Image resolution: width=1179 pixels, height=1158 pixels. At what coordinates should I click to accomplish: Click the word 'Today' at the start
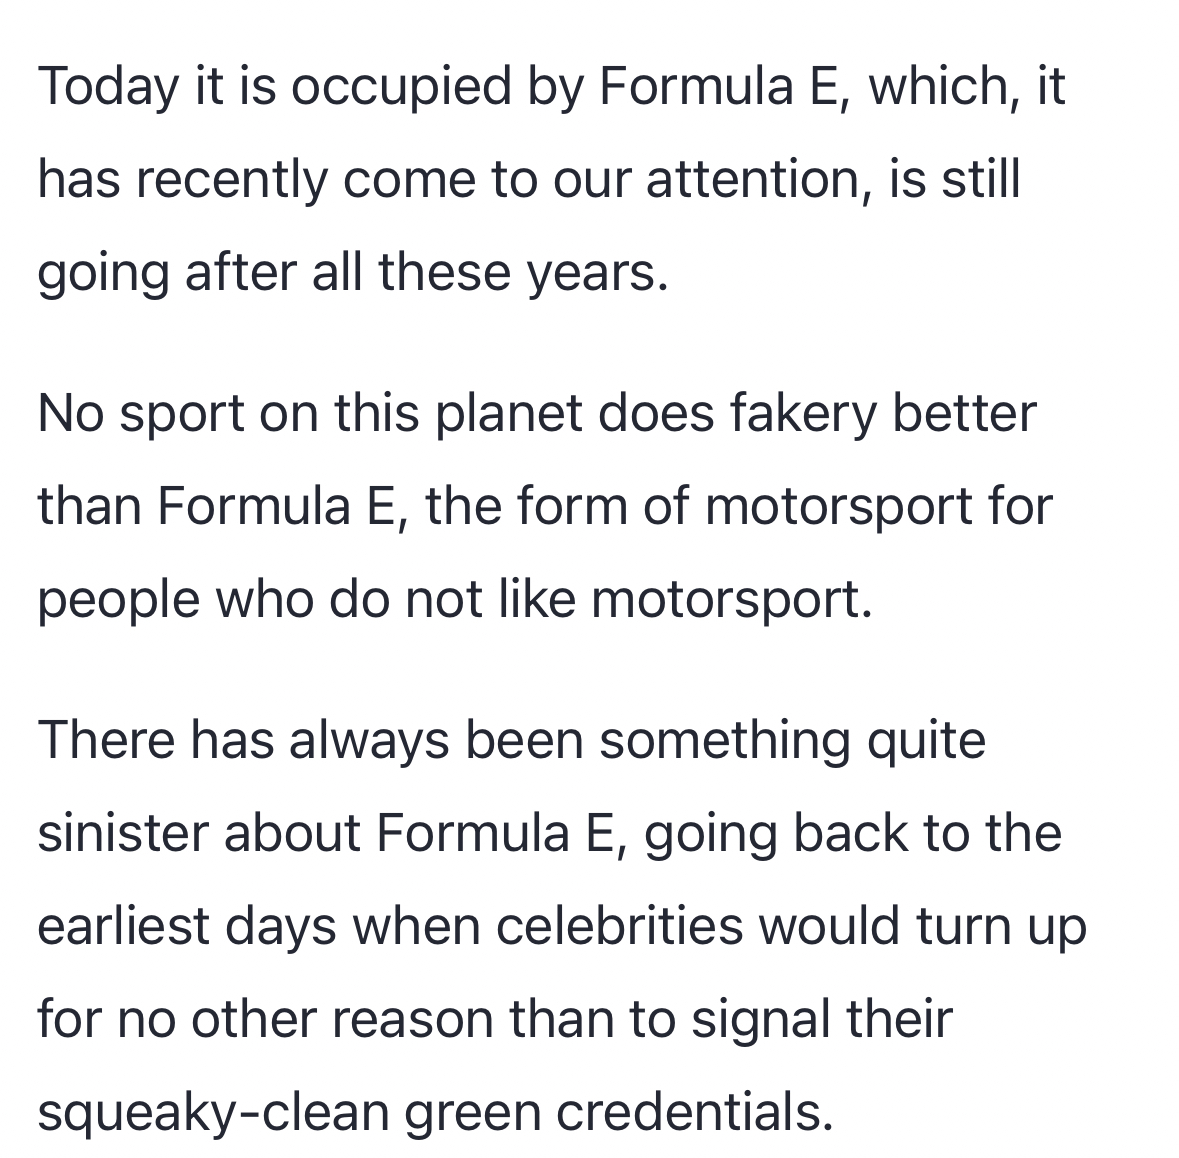103,86
